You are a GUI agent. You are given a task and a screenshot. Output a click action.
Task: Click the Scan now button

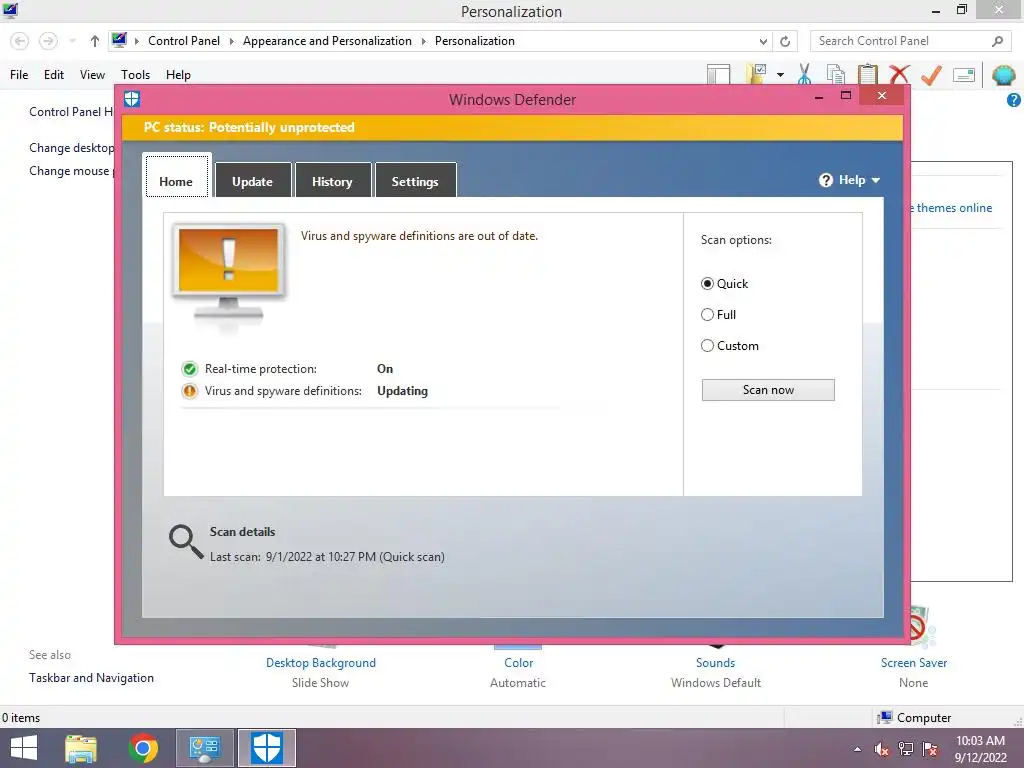(768, 390)
